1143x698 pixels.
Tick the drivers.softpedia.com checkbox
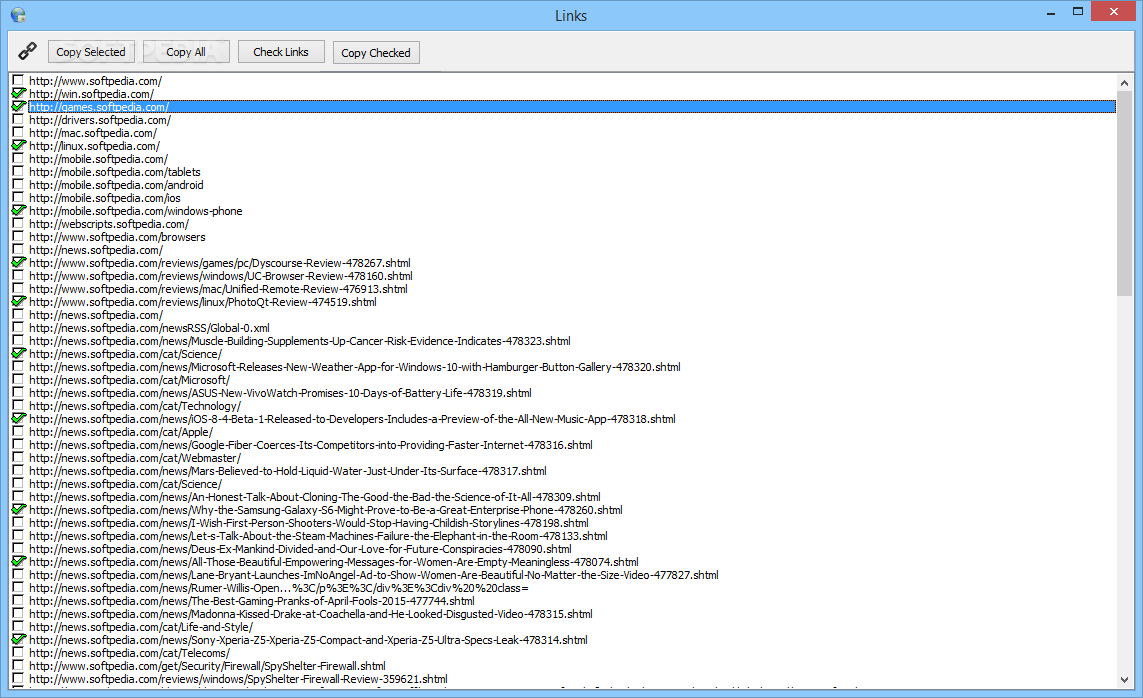17,119
